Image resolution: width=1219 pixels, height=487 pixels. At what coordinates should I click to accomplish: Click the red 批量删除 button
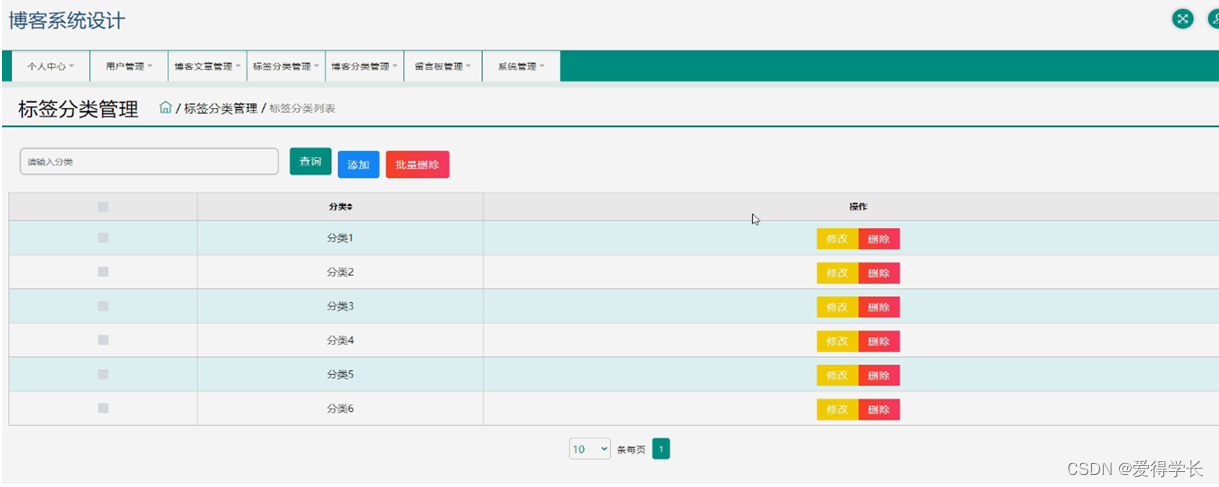[x=417, y=165]
